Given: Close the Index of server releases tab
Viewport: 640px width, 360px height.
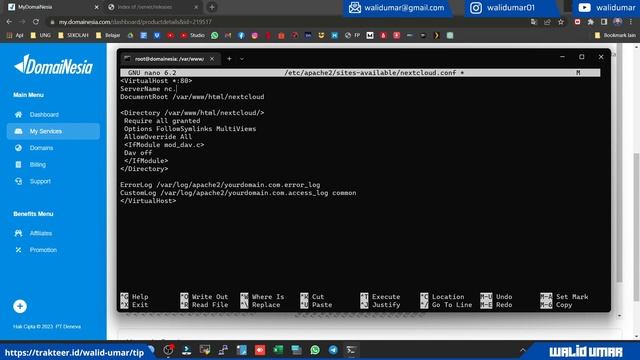Looking at the screenshot, I should pyautogui.click(x=196, y=7).
